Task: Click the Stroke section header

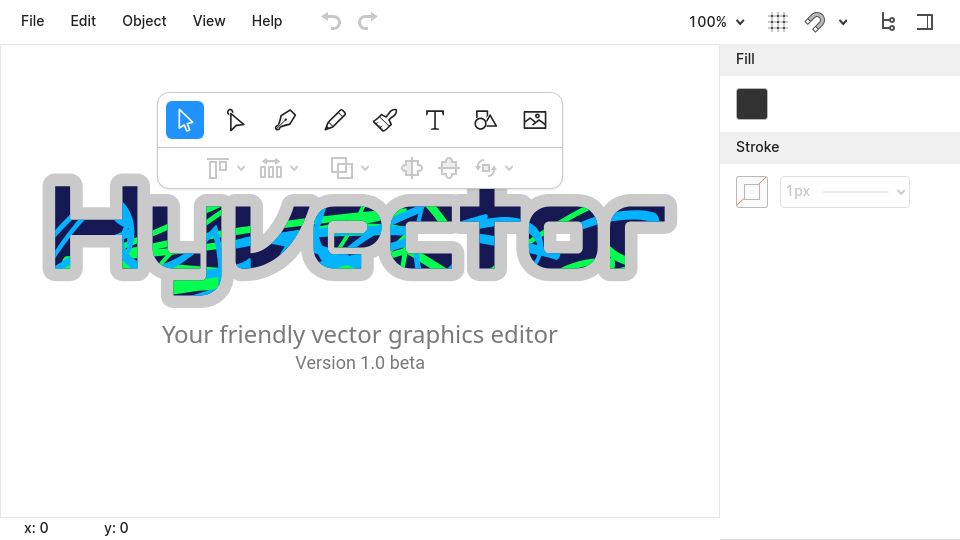Action: pyautogui.click(x=840, y=148)
